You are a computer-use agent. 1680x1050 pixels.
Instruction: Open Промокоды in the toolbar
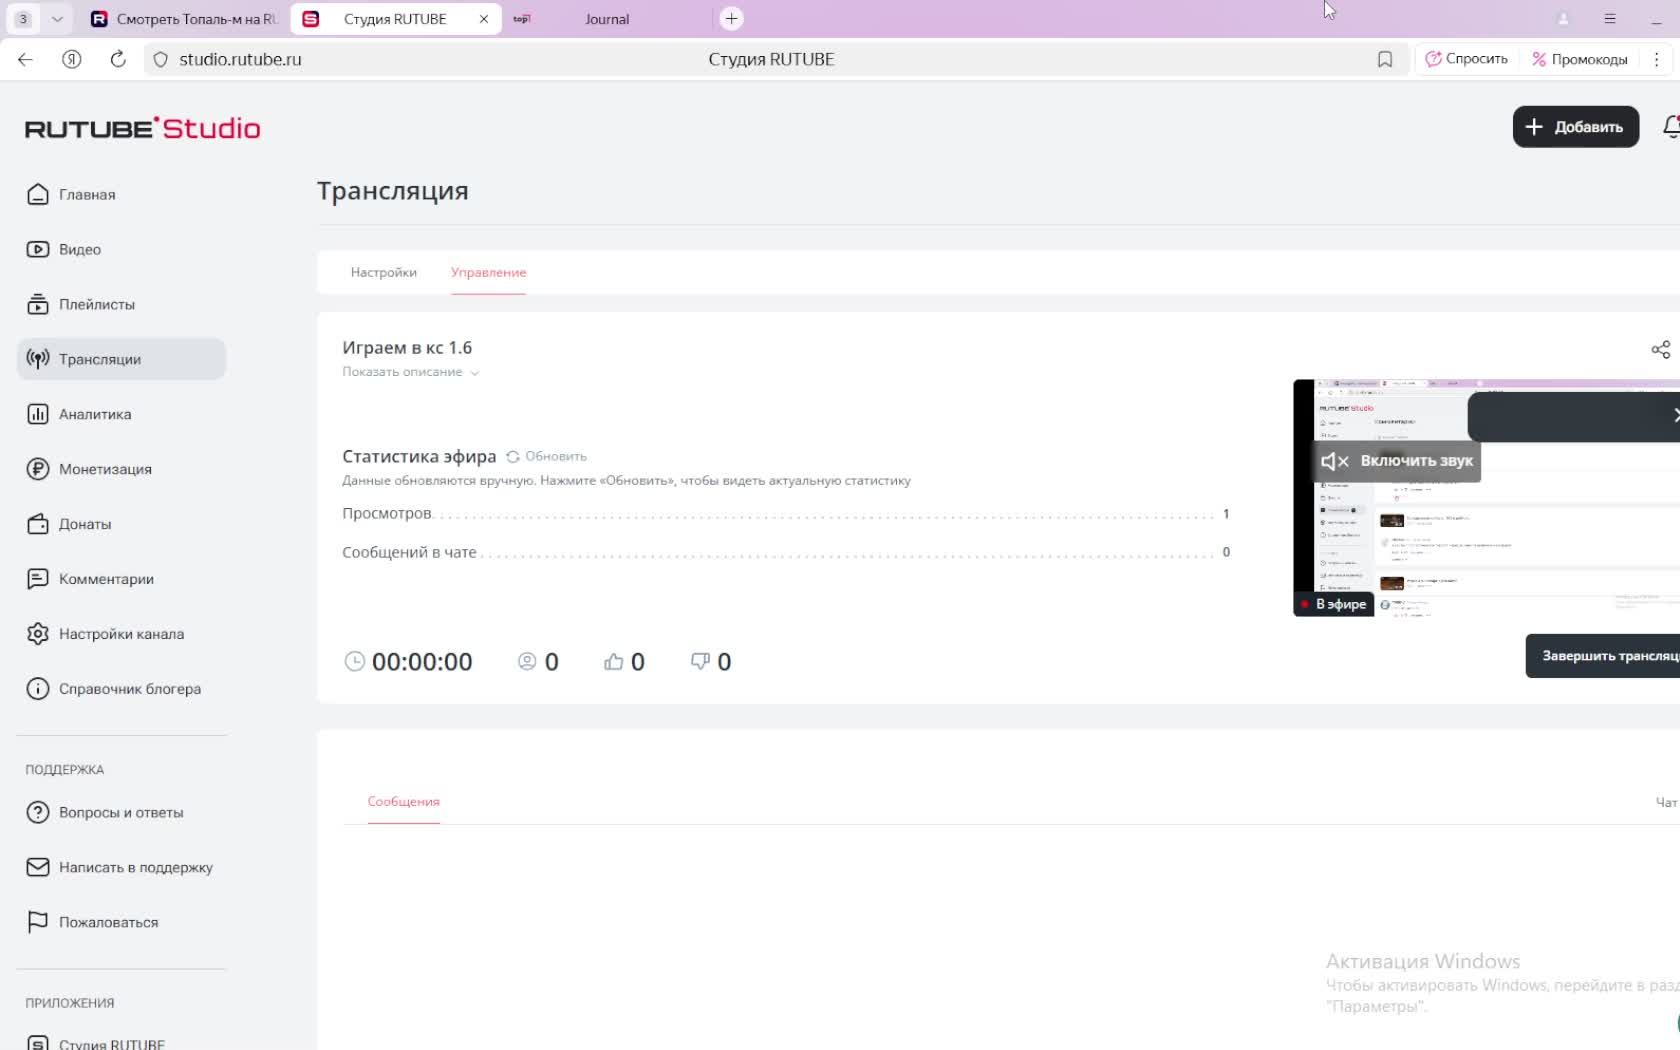coord(1580,59)
